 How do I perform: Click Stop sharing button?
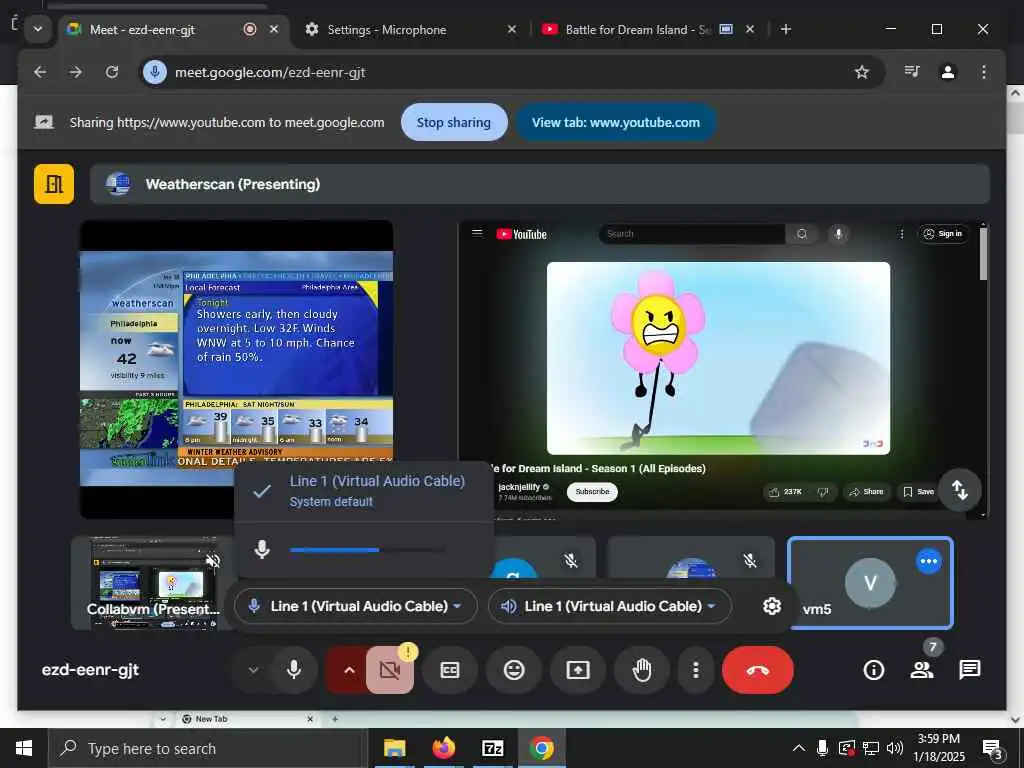454,122
